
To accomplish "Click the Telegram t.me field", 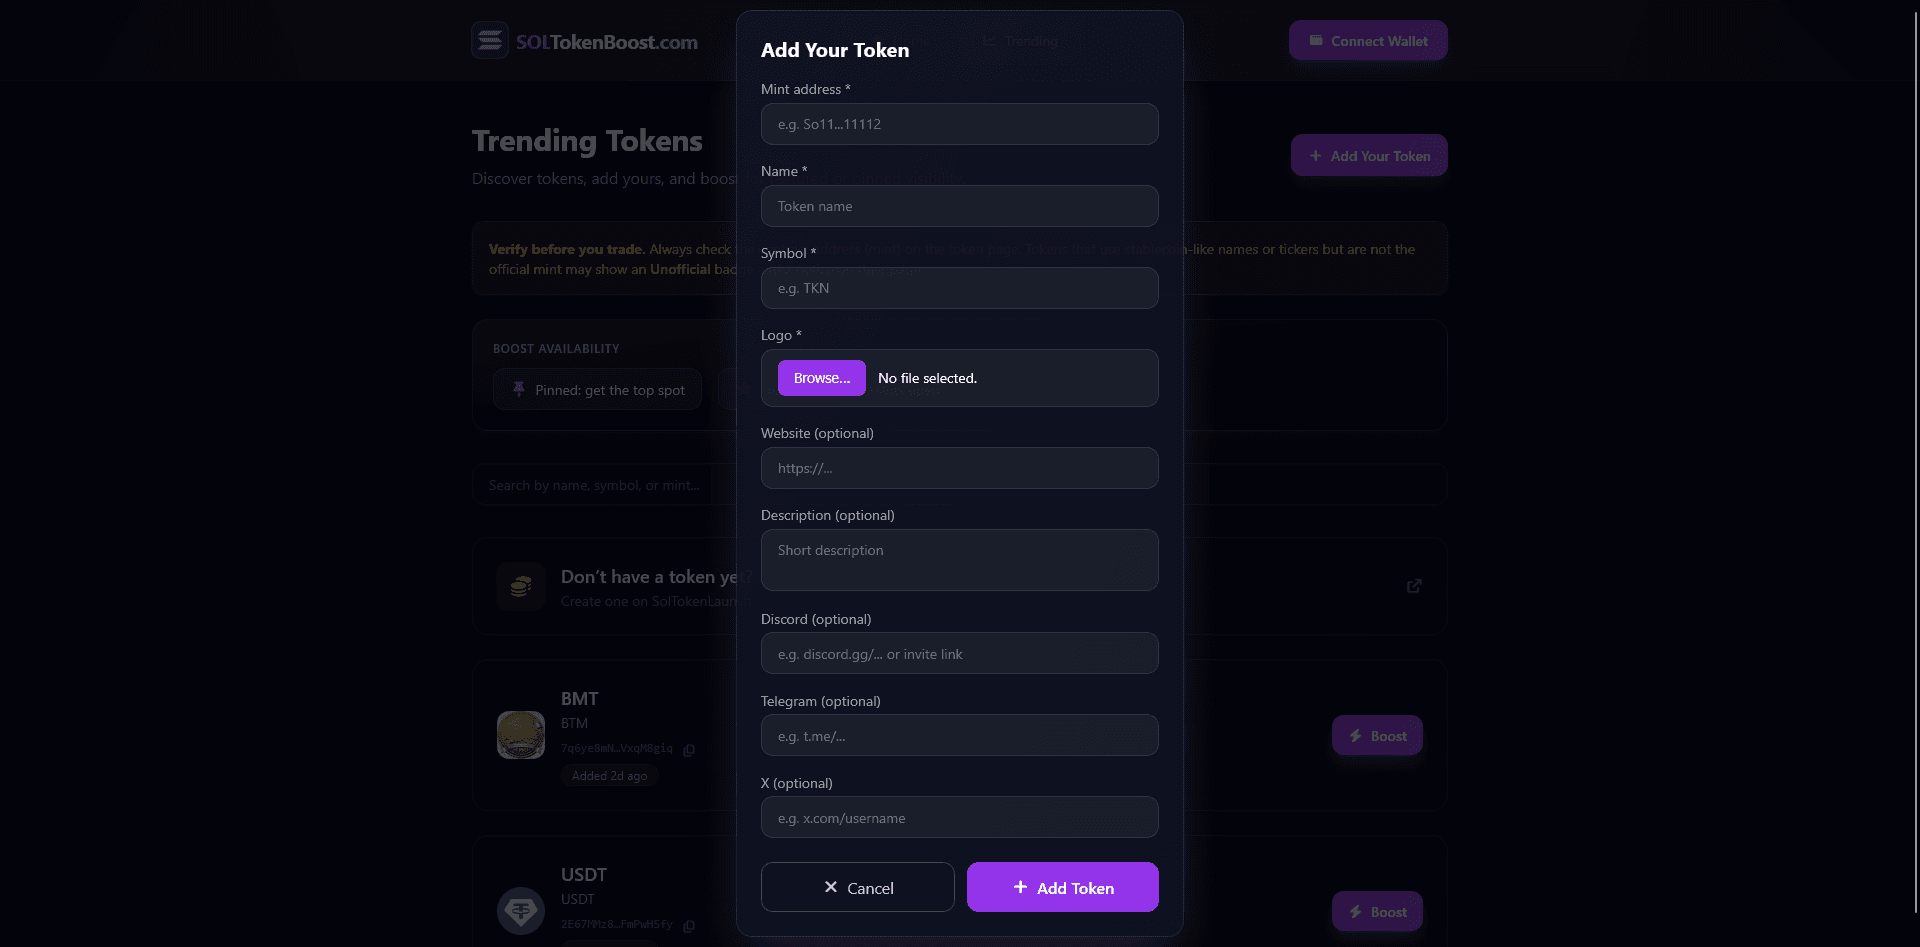I will (959, 735).
